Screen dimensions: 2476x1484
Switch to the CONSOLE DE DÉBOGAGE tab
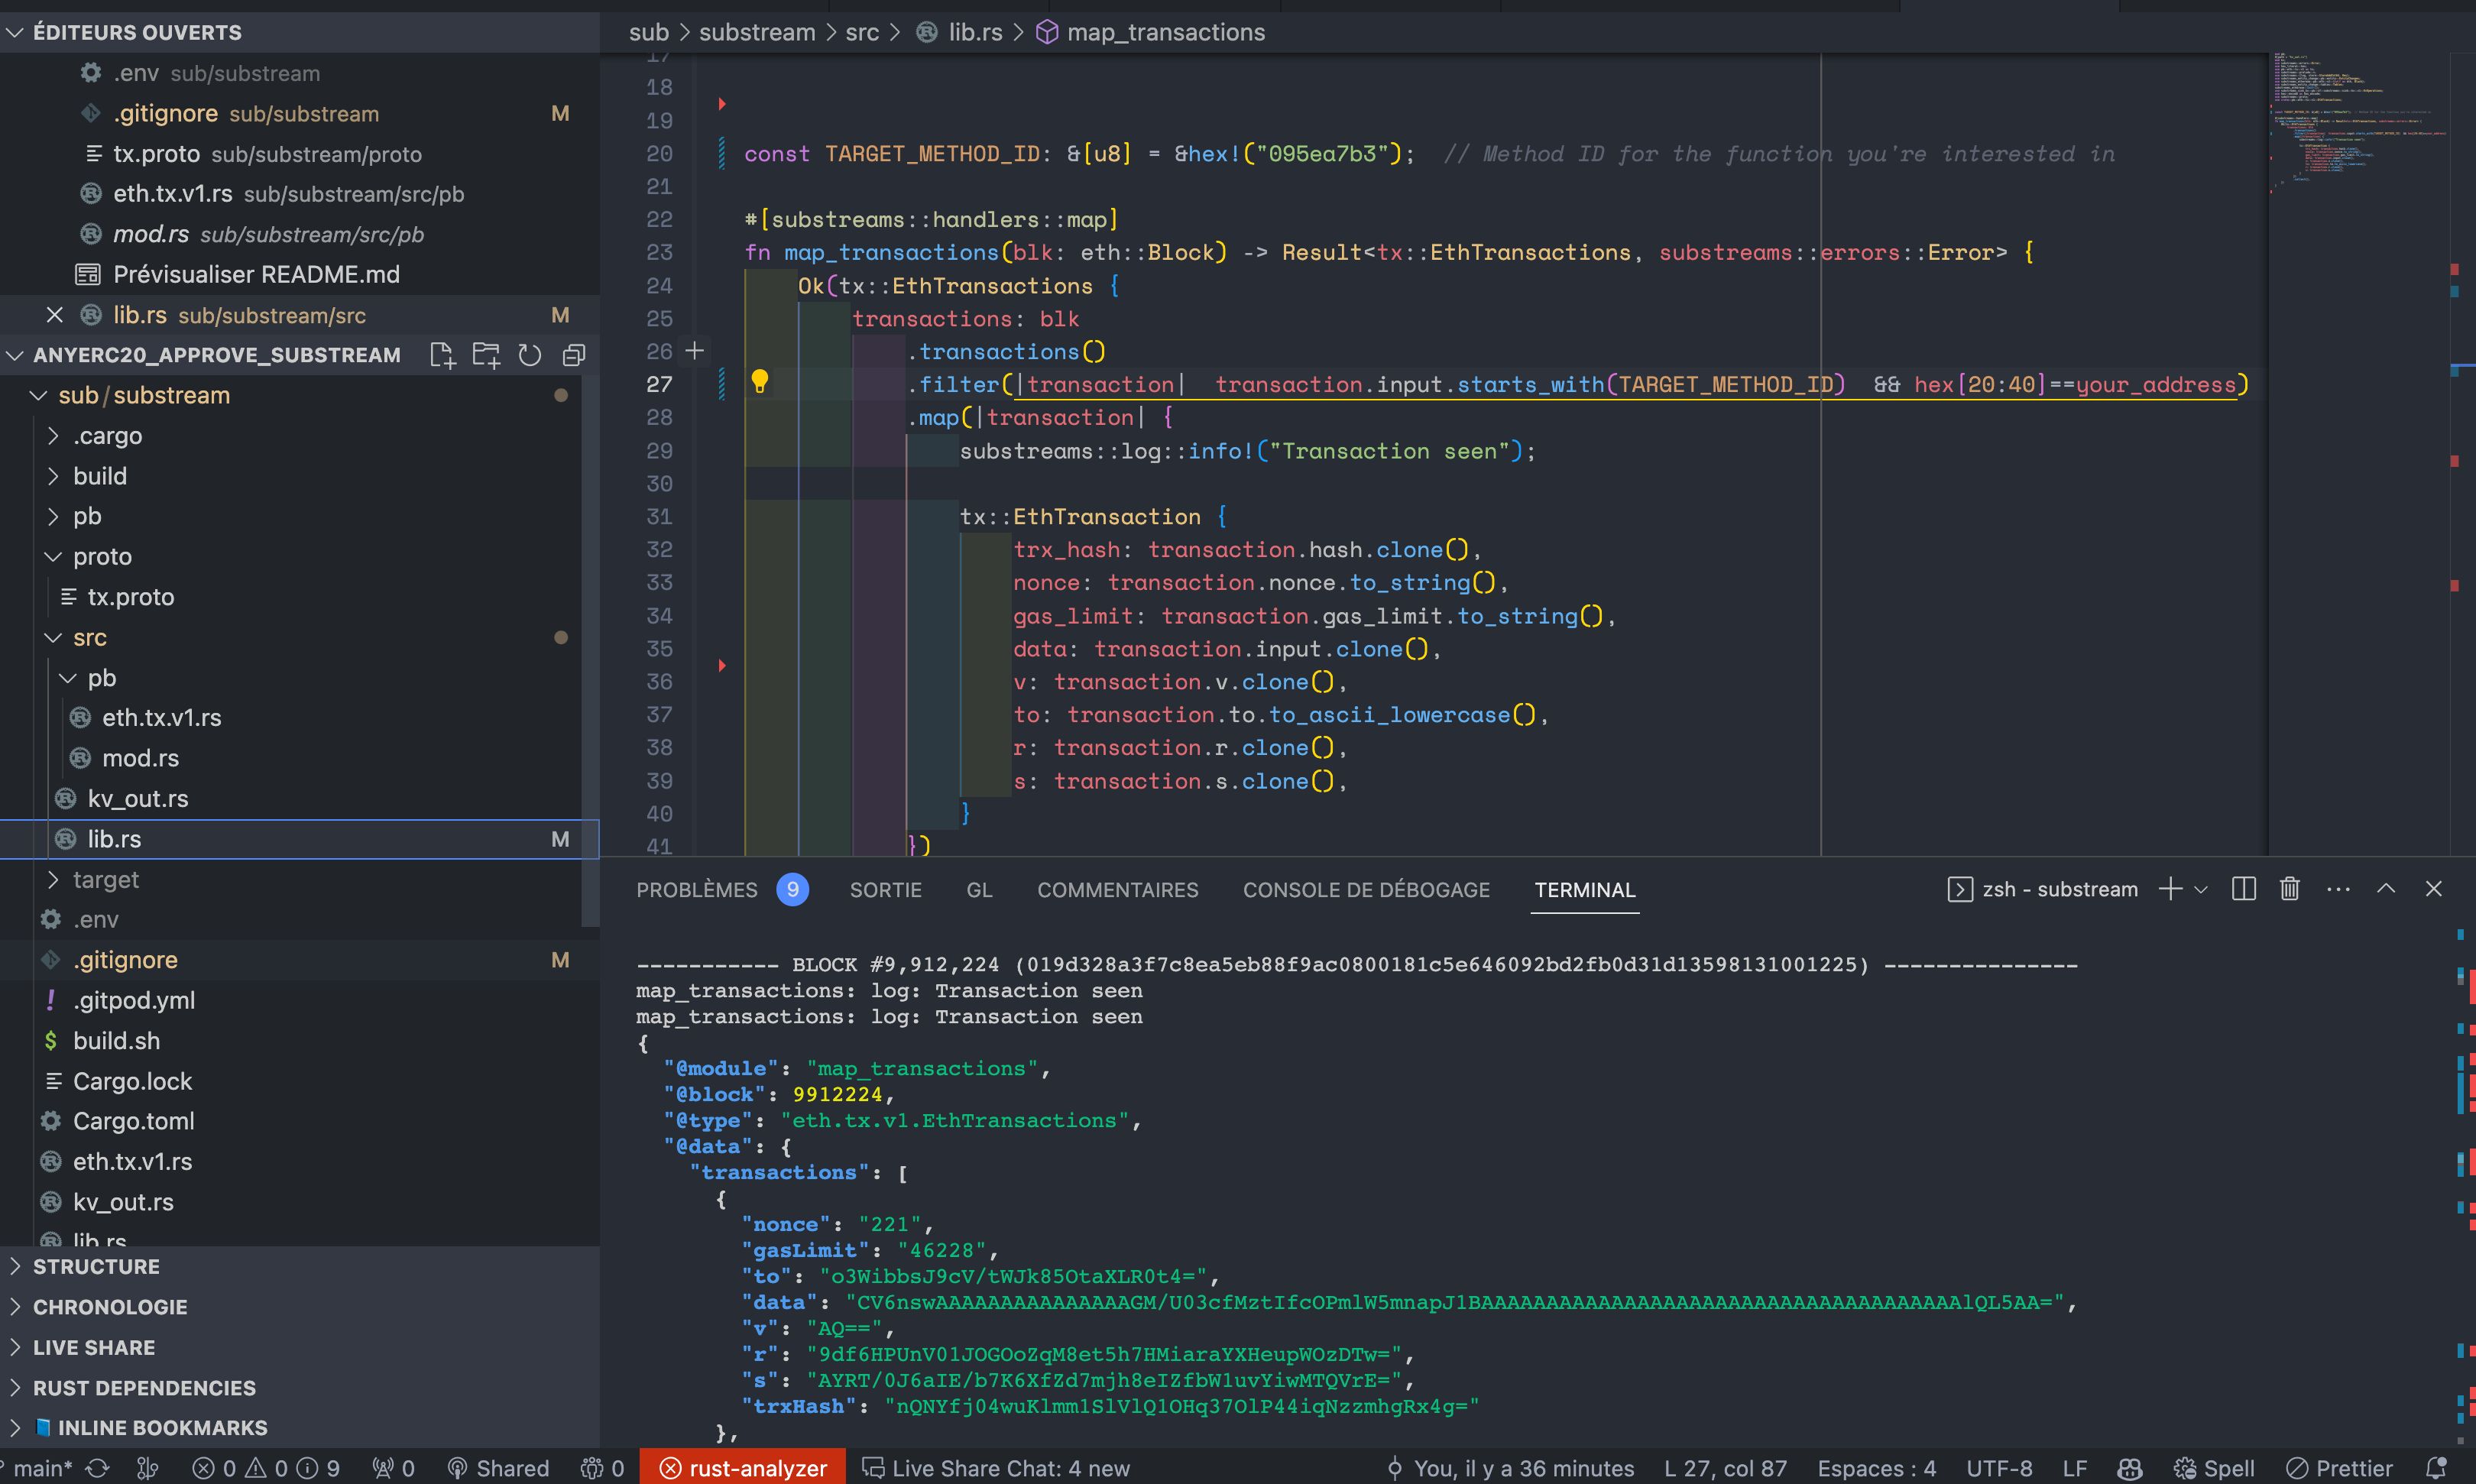click(1366, 889)
